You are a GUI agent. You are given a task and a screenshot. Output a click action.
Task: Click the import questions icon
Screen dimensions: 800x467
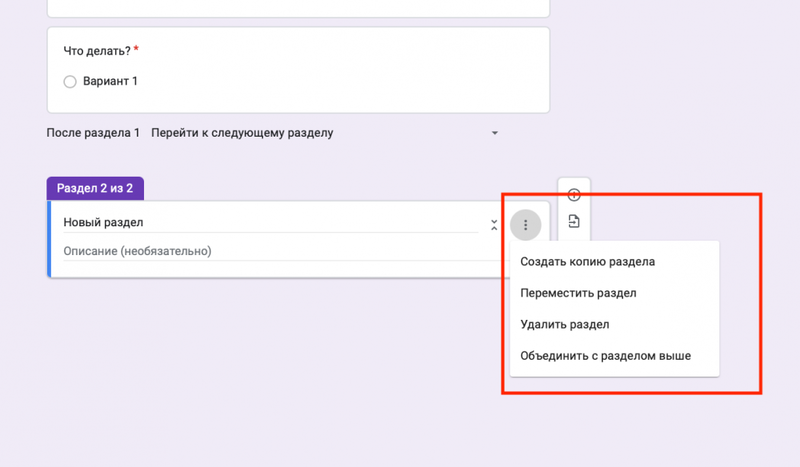click(574, 221)
